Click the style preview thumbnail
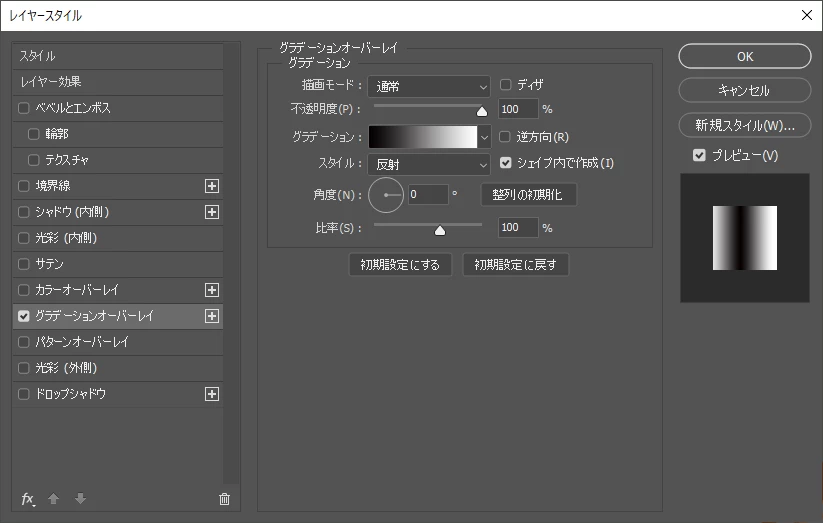The height and width of the screenshot is (523, 823). click(745, 238)
